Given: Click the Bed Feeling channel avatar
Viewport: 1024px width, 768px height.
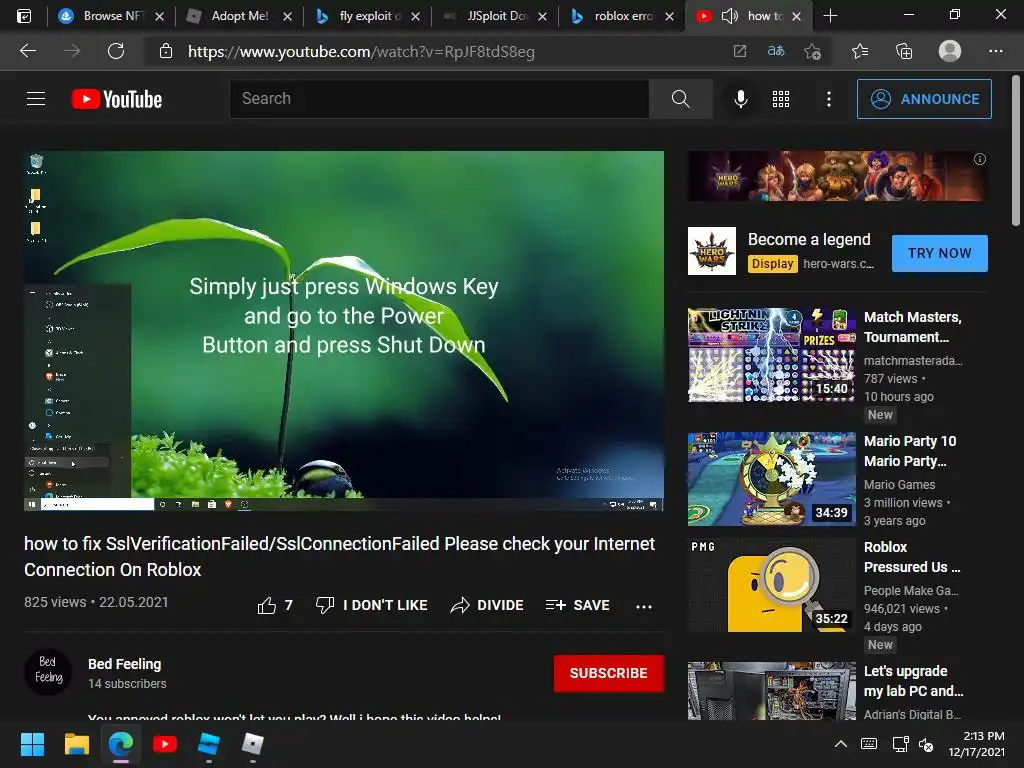Looking at the screenshot, I should (48, 671).
